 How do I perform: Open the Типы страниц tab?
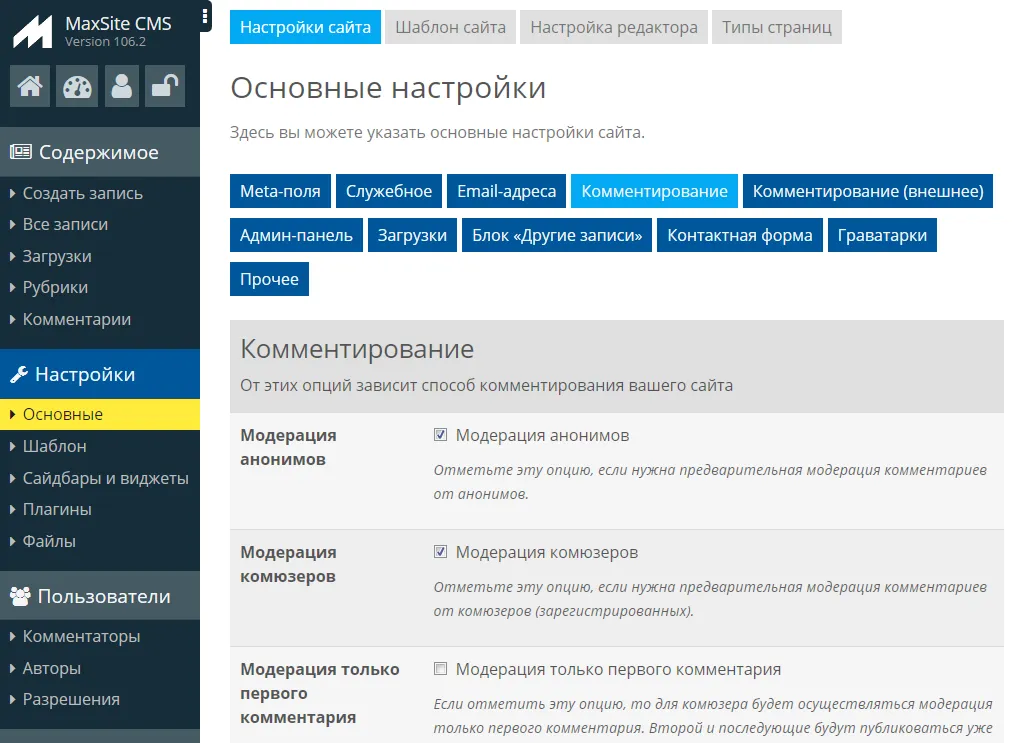point(777,27)
